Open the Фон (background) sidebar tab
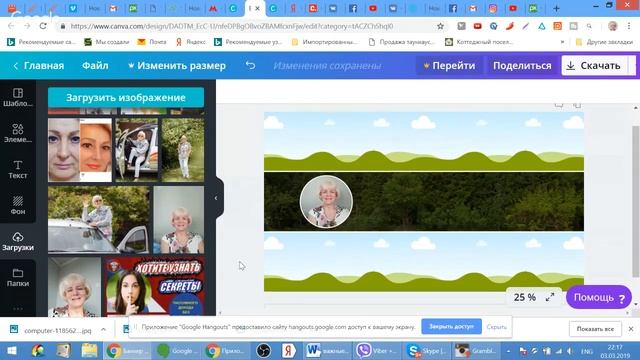Viewport: 640px width, 360px height. [18, 205]
